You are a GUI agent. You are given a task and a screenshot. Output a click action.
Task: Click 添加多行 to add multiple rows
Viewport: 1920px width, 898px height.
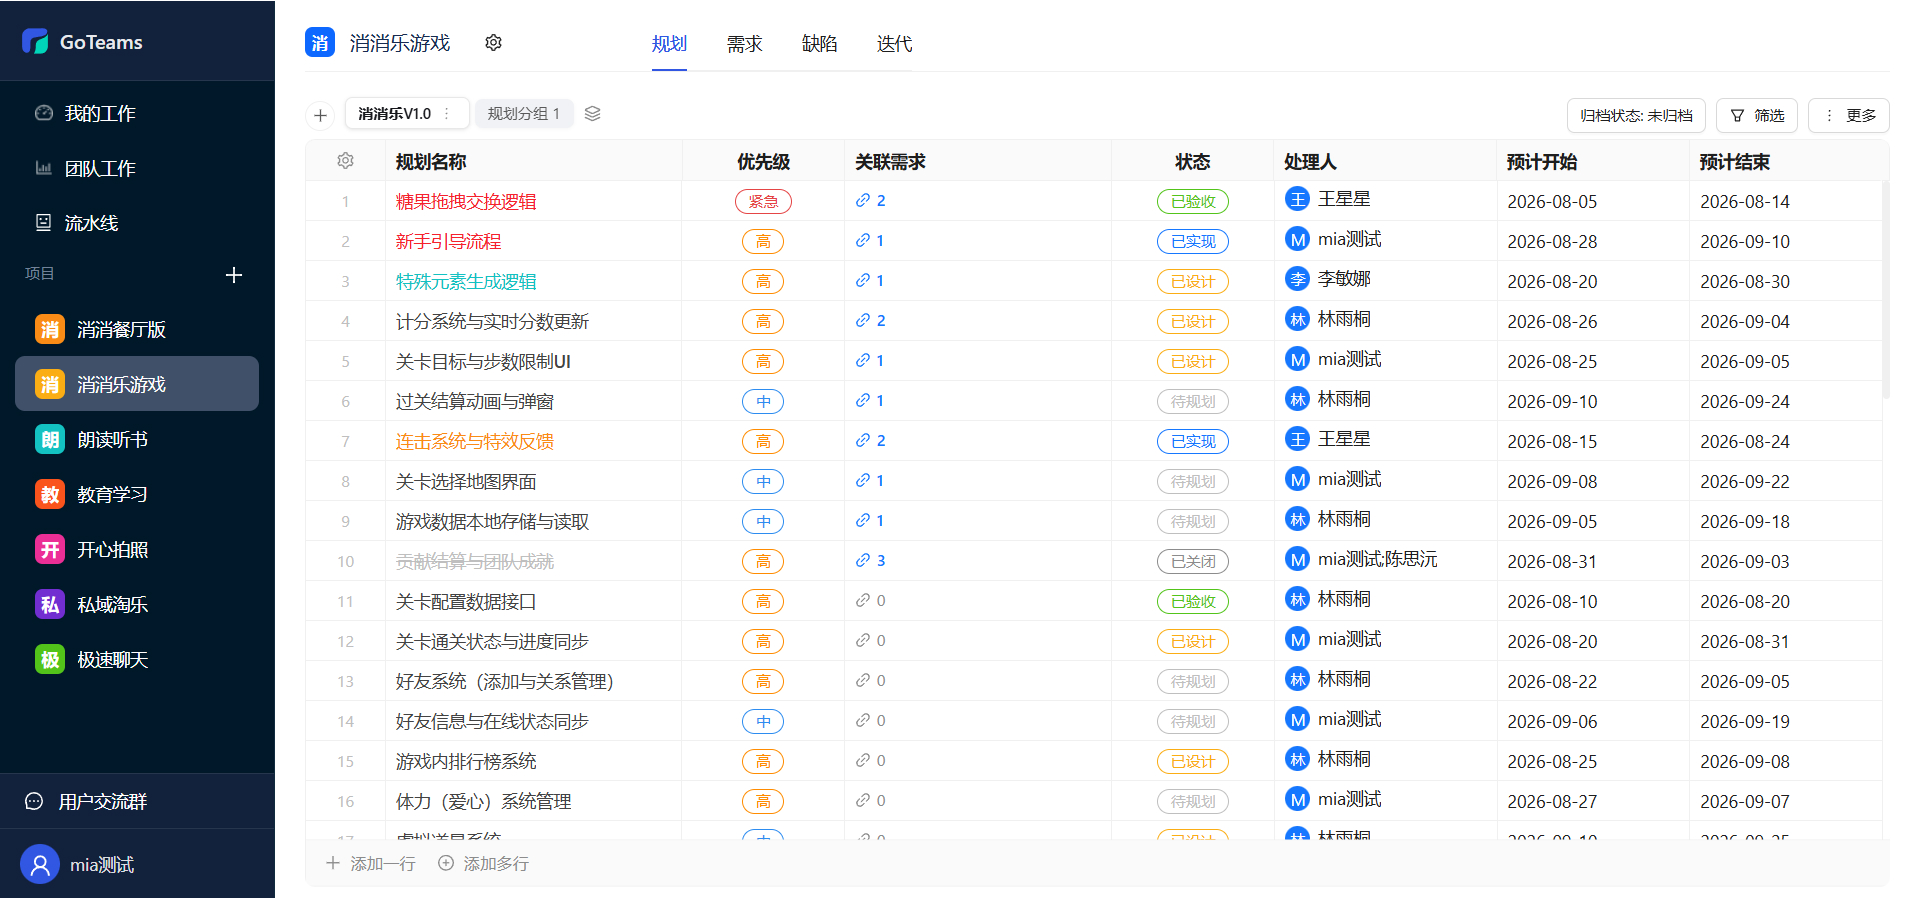pyautogui.click(x=484, y=863)
